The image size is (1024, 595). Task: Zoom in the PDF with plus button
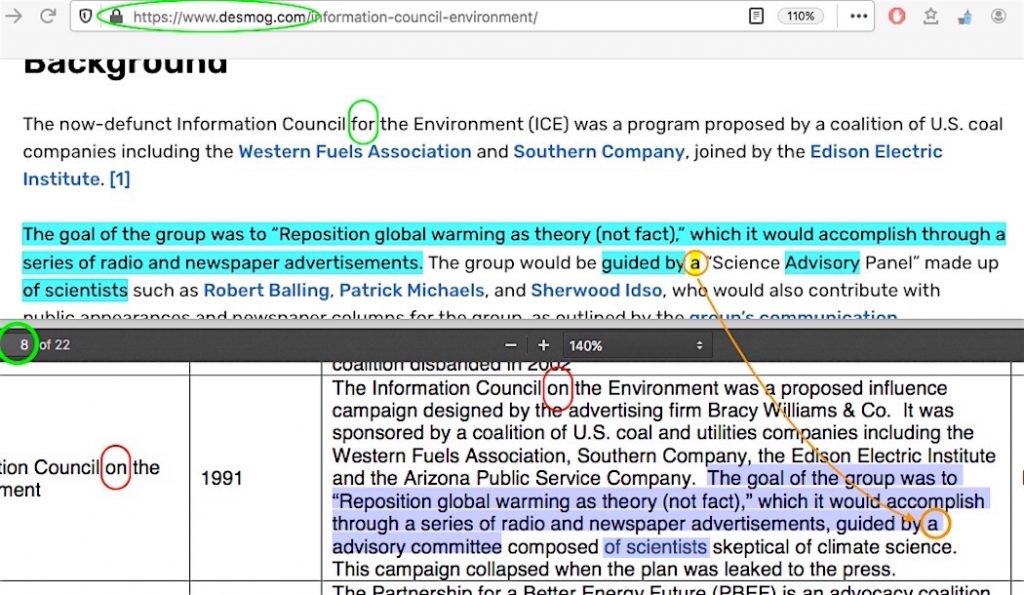(x=543, y=345)
